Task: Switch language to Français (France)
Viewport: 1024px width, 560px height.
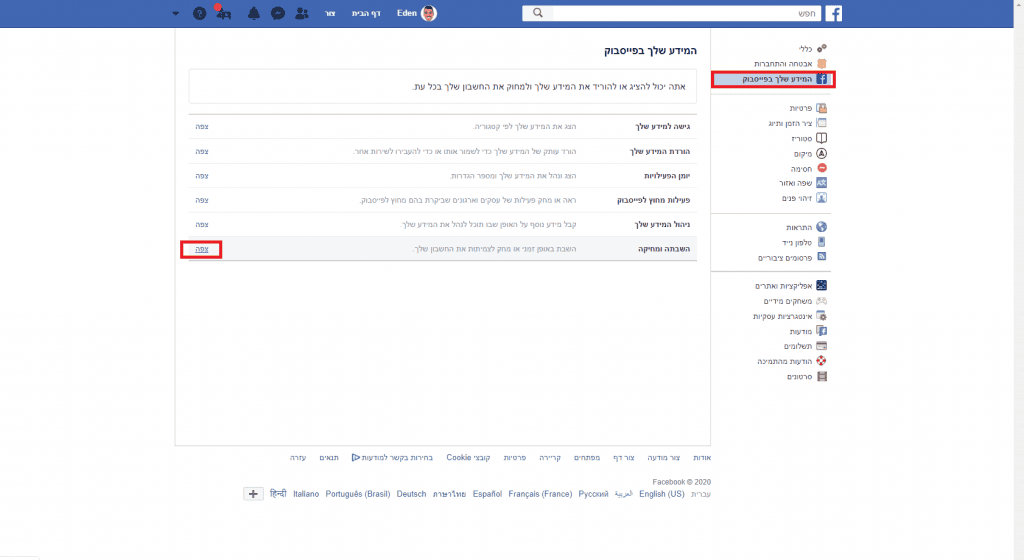Action: [540, 494]
